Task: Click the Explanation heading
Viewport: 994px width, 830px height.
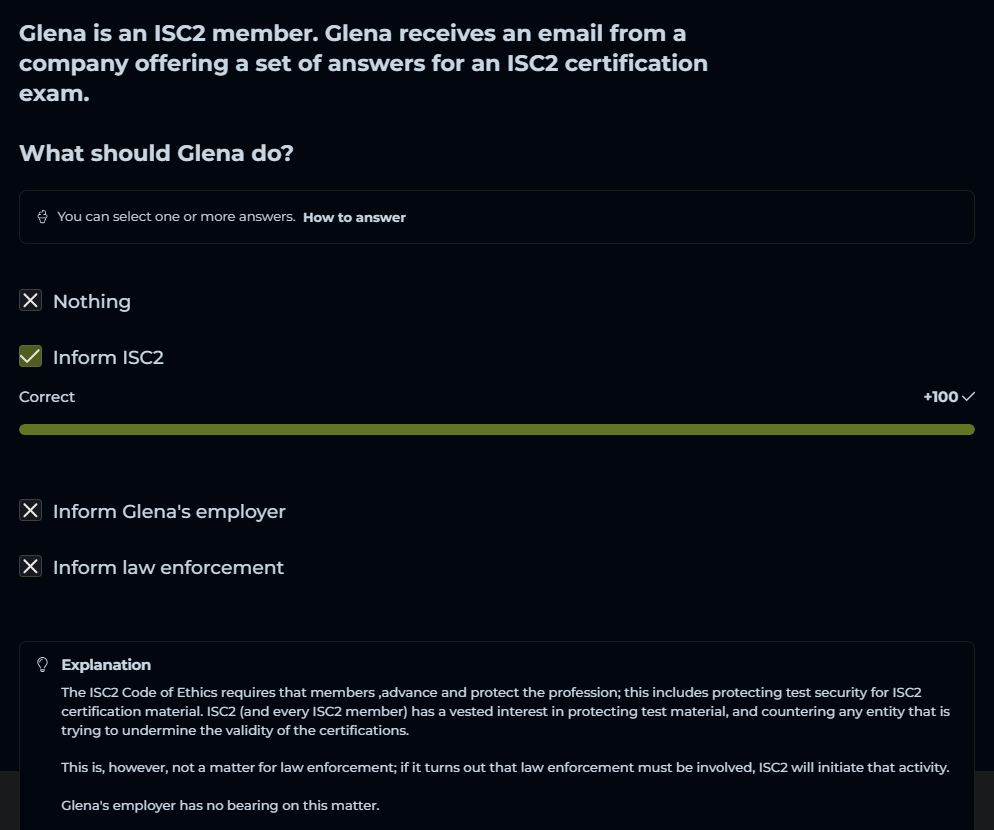Action: click(x=106, y=665)
